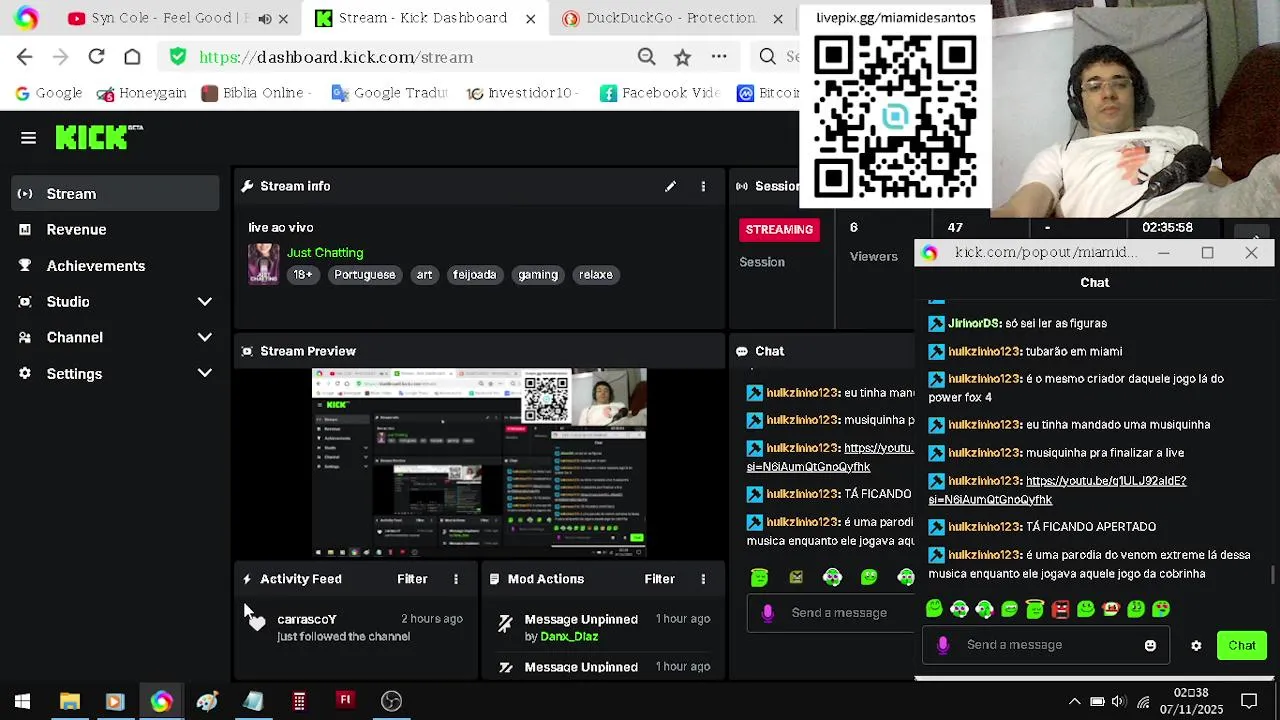Bookmark page with star icon

pos(682,57)
